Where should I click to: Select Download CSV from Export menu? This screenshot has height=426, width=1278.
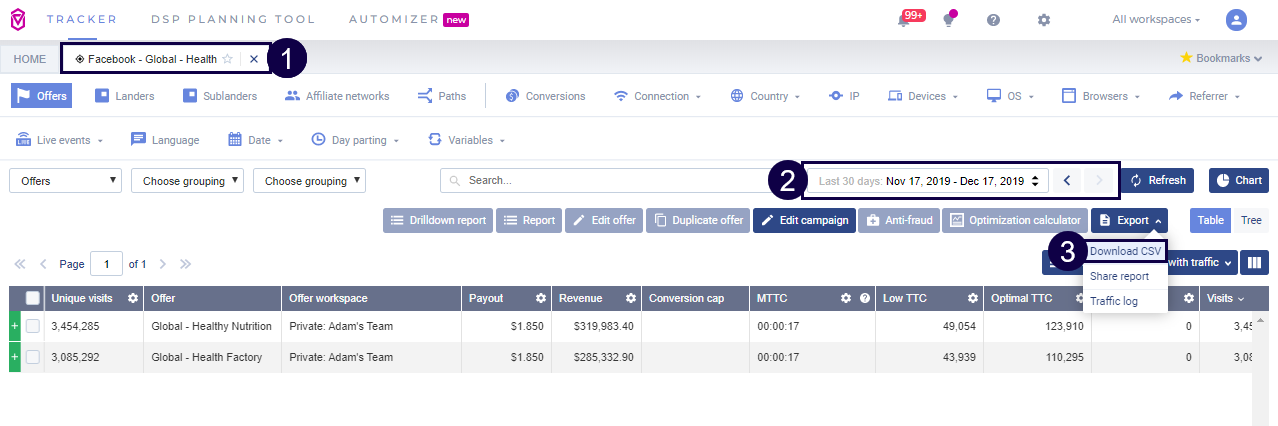[1125, 251]
